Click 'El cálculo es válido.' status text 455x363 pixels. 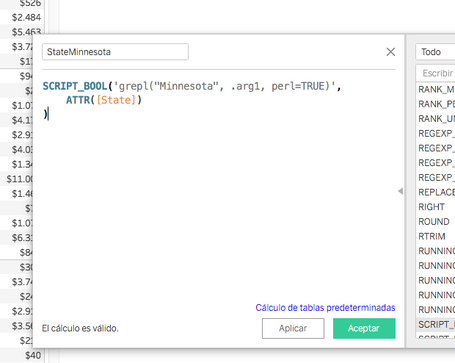(80, 328)
